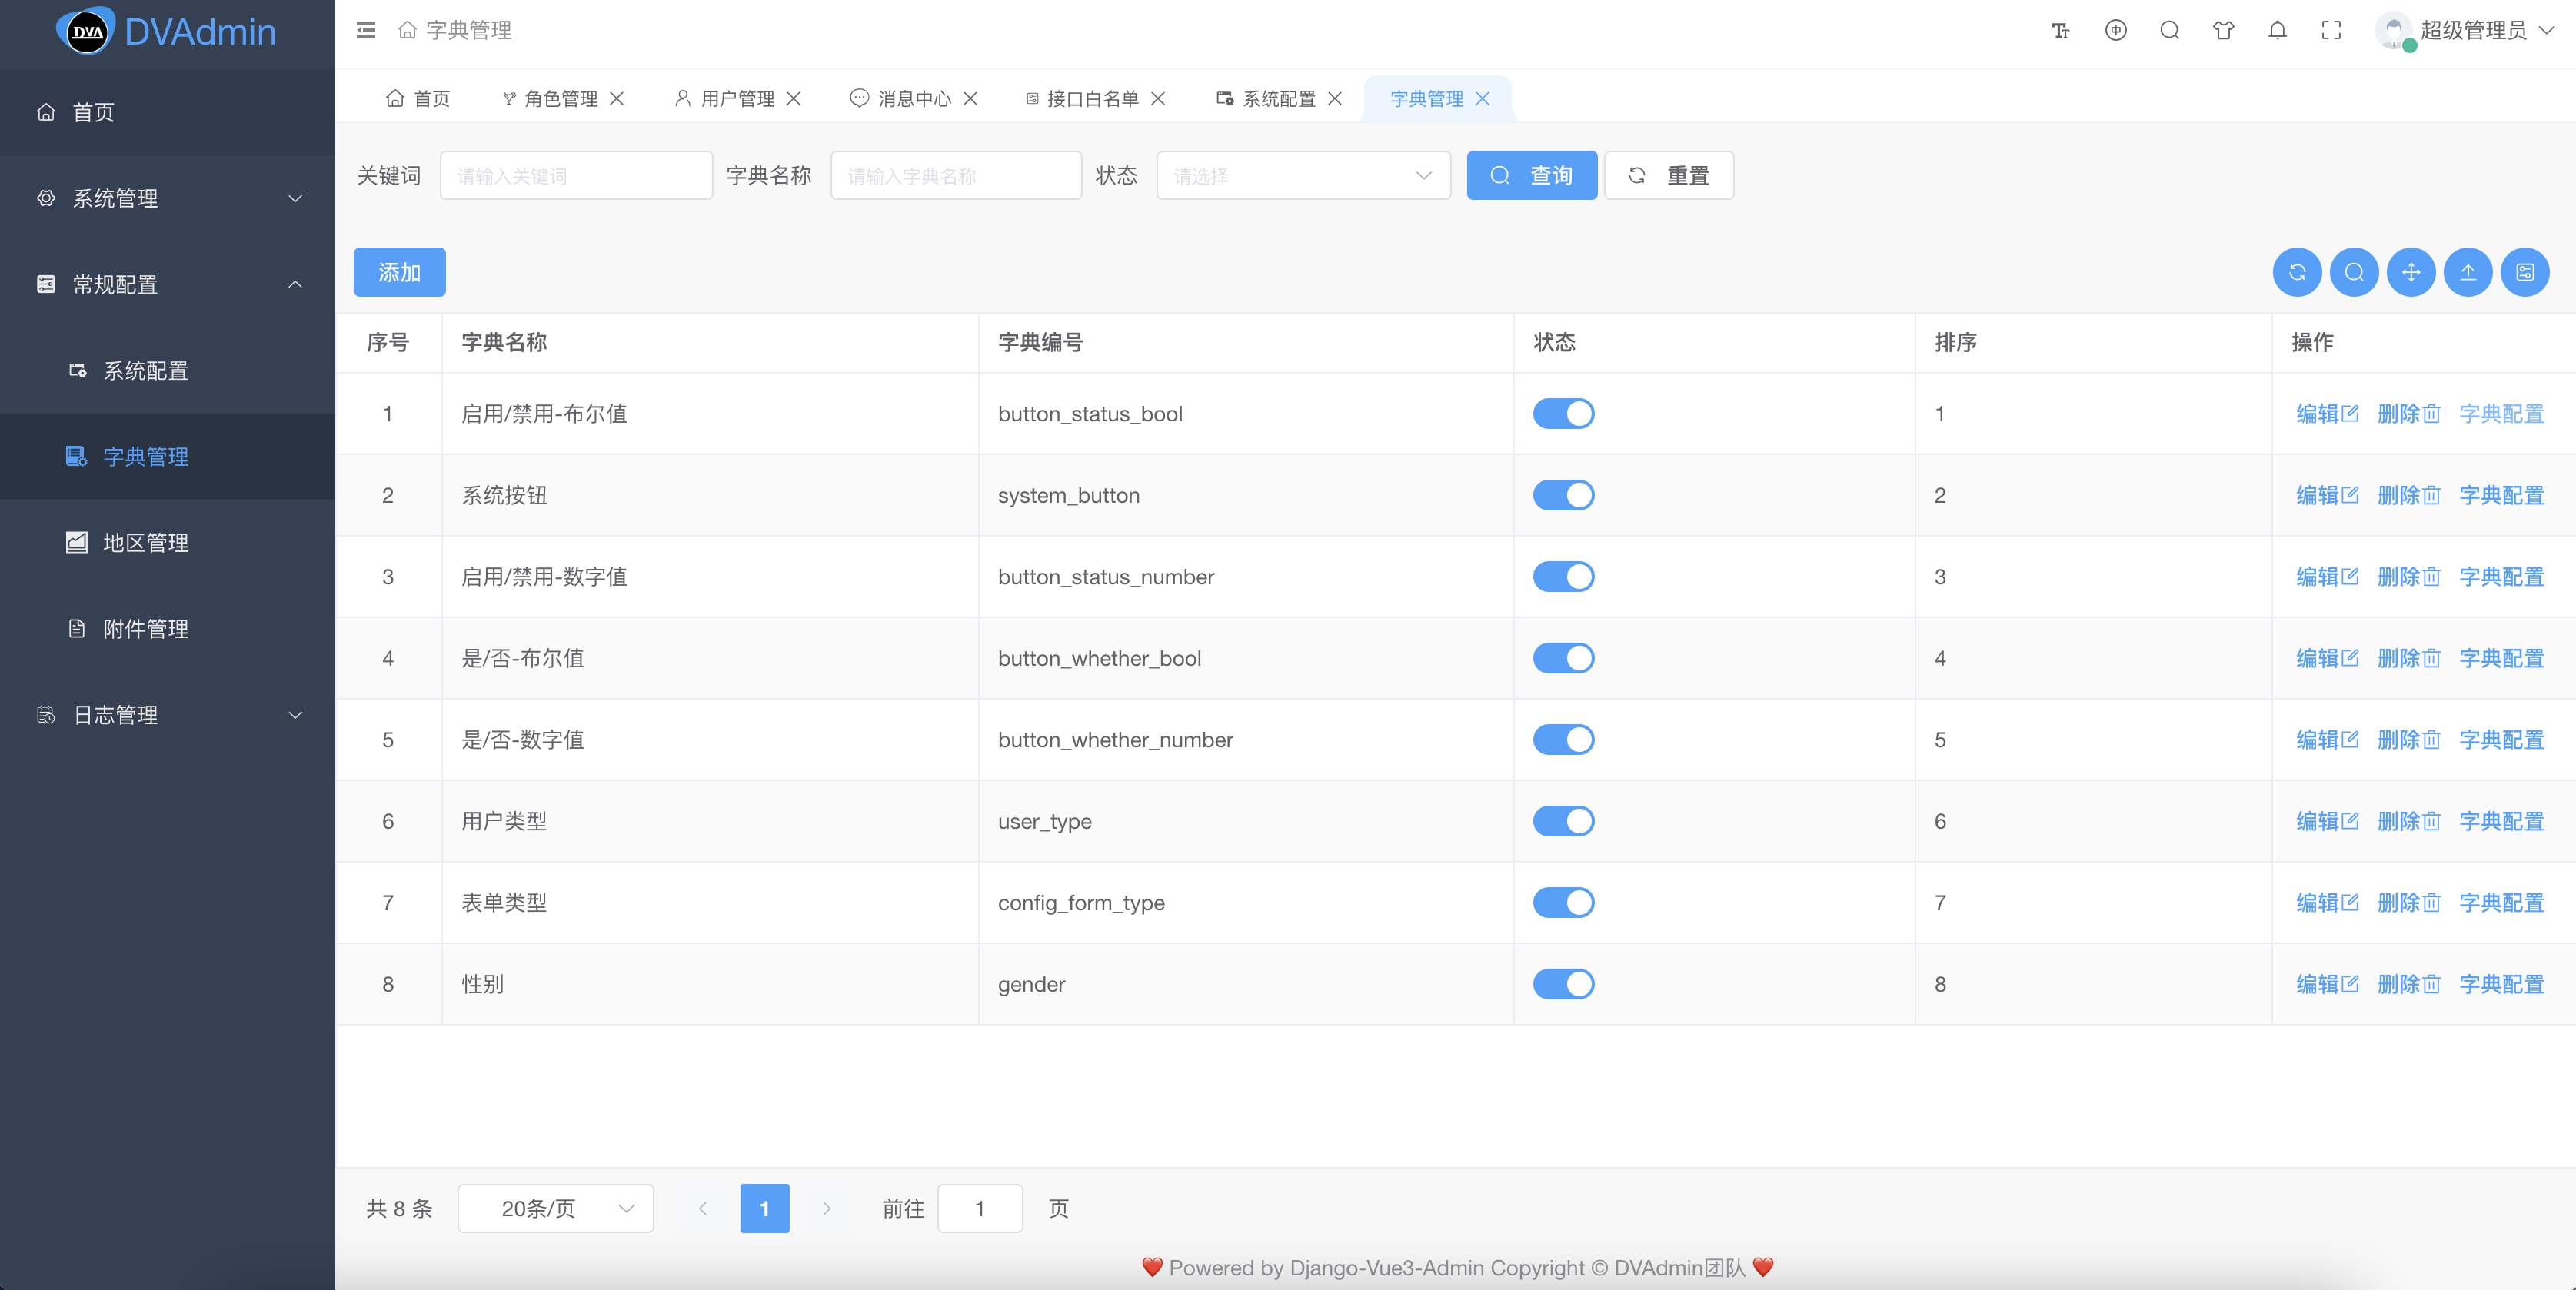Open the notification bell icon
This screenshot has height=1290, width=2576.
(2277, 30)
